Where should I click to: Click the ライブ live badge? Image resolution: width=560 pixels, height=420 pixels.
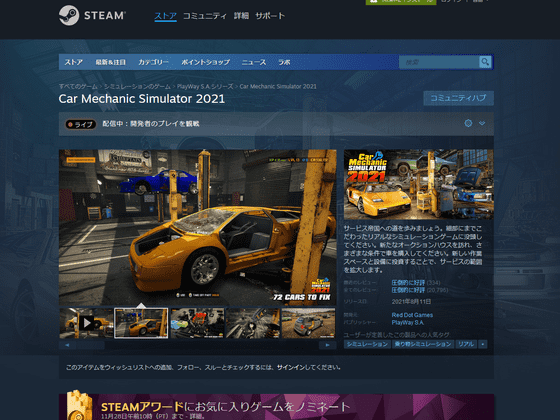(x=81, y=124)
